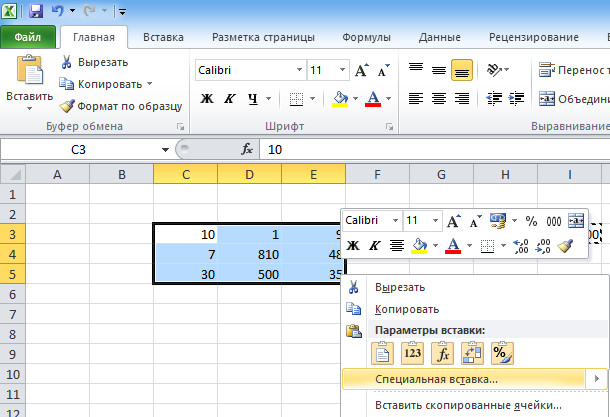
Task: Toggle center text alignment in ribbon
Action: pyautogui.click(x=439, y=98)
